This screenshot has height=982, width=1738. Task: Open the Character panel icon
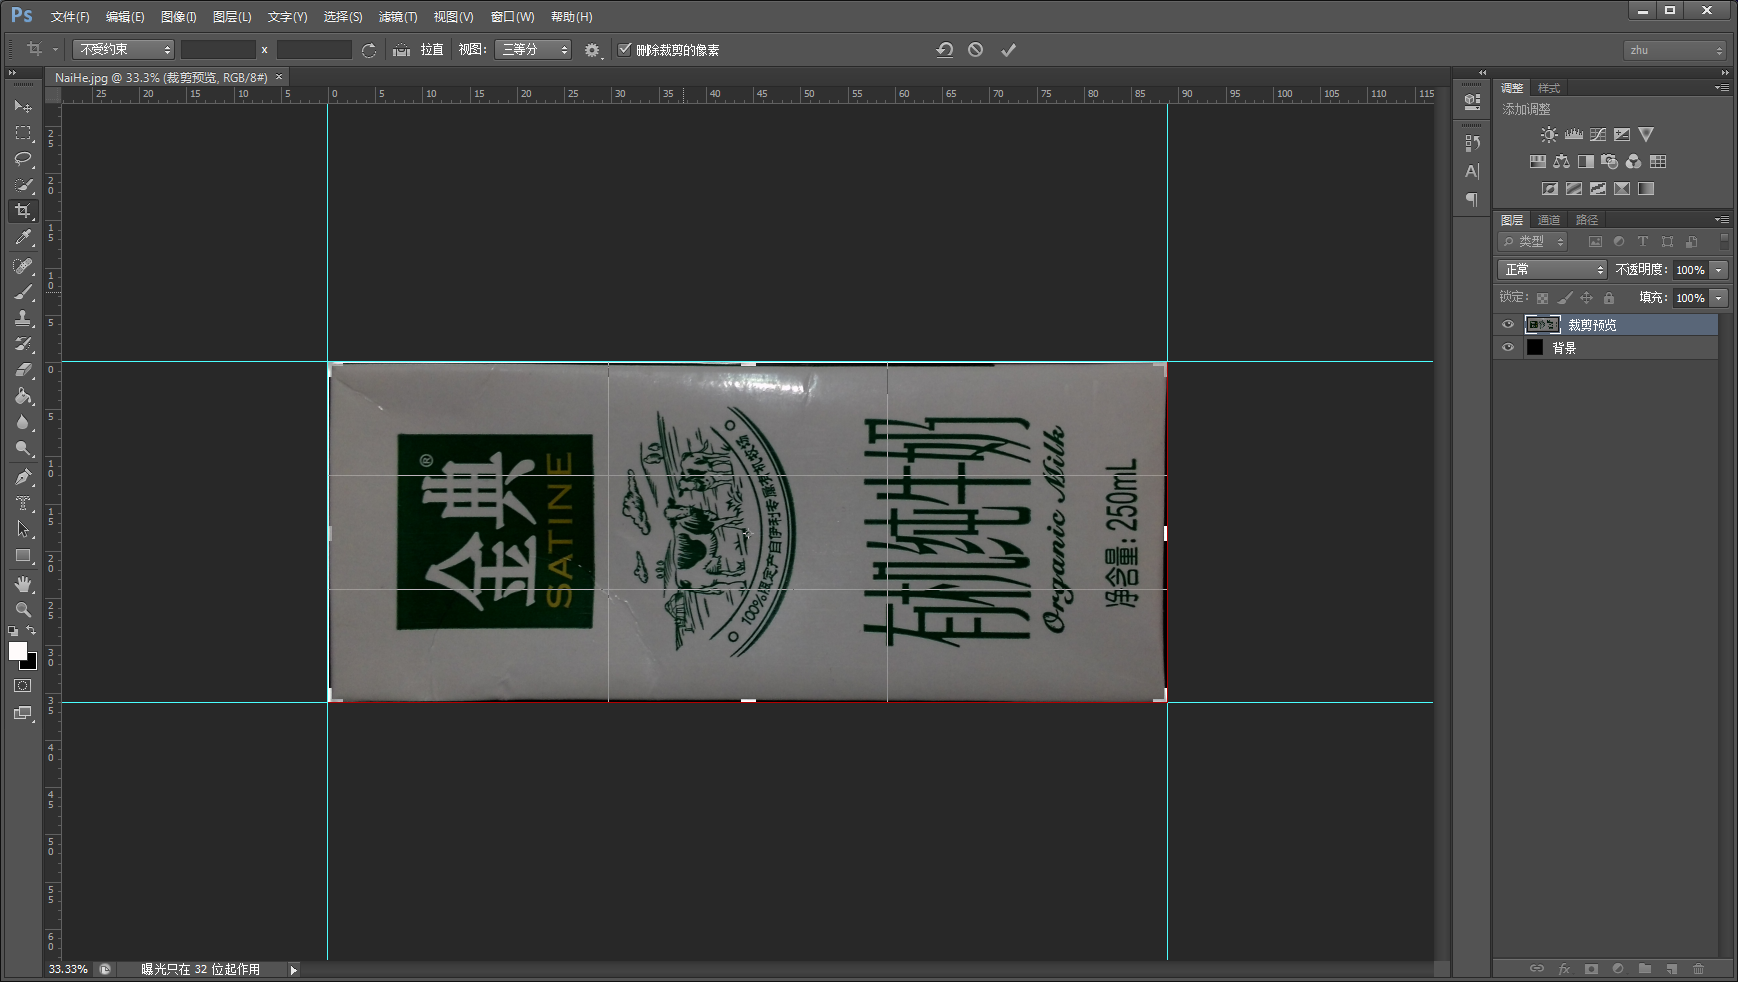point(1472,171)
